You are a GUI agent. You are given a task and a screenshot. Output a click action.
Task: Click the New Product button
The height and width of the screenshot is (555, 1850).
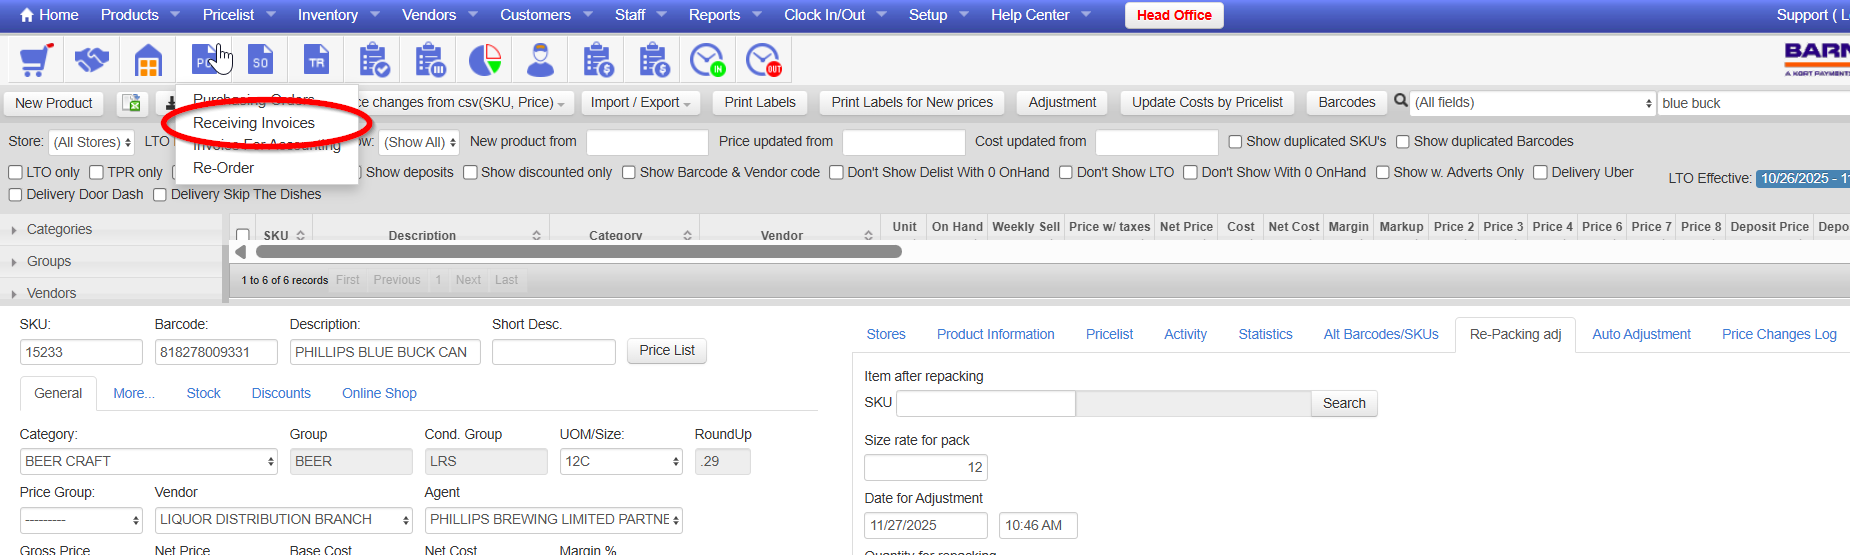pyautogui.click(x=54, y=103)
